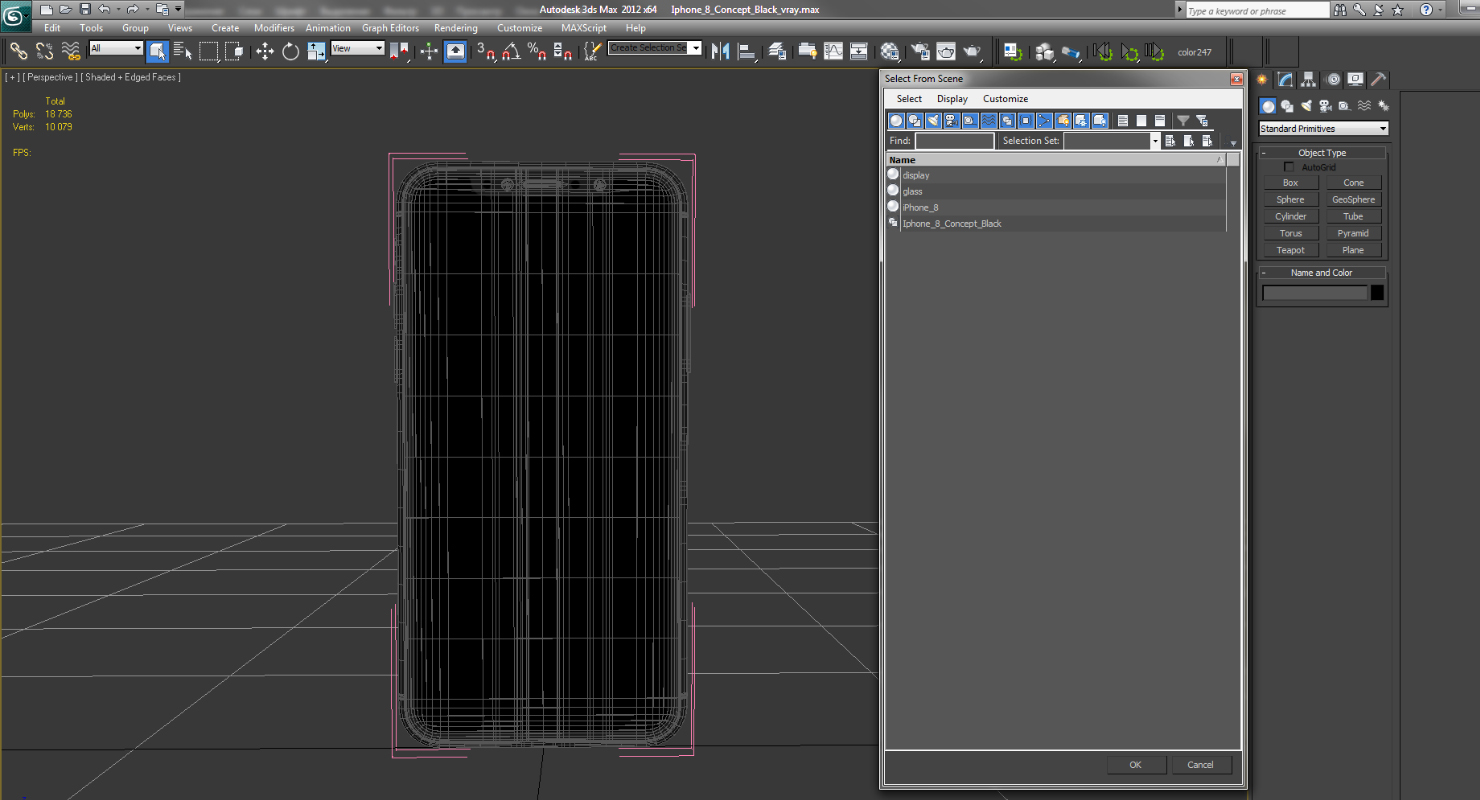The width and height of the screenshot is (1480, 800).
Task: Toggle the Snaps Toggle 3D button
Action: click(x=487, y=51)
